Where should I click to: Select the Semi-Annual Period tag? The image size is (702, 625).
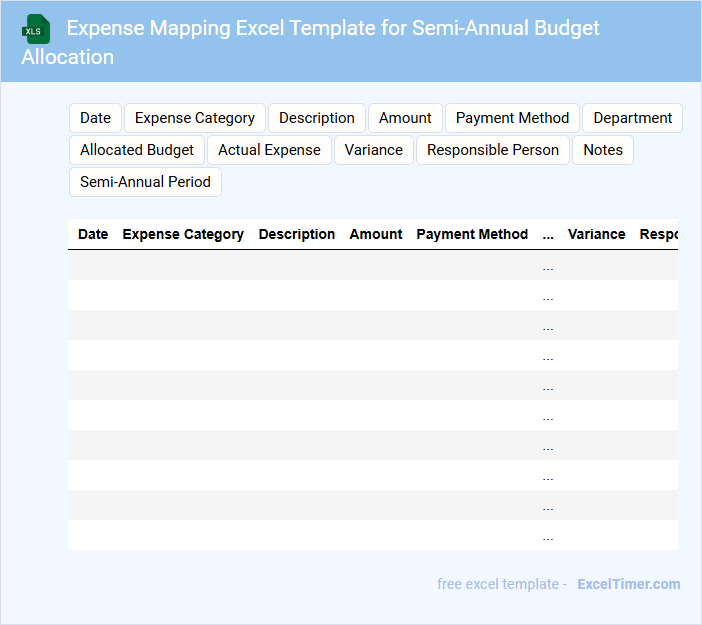point(145,182)
